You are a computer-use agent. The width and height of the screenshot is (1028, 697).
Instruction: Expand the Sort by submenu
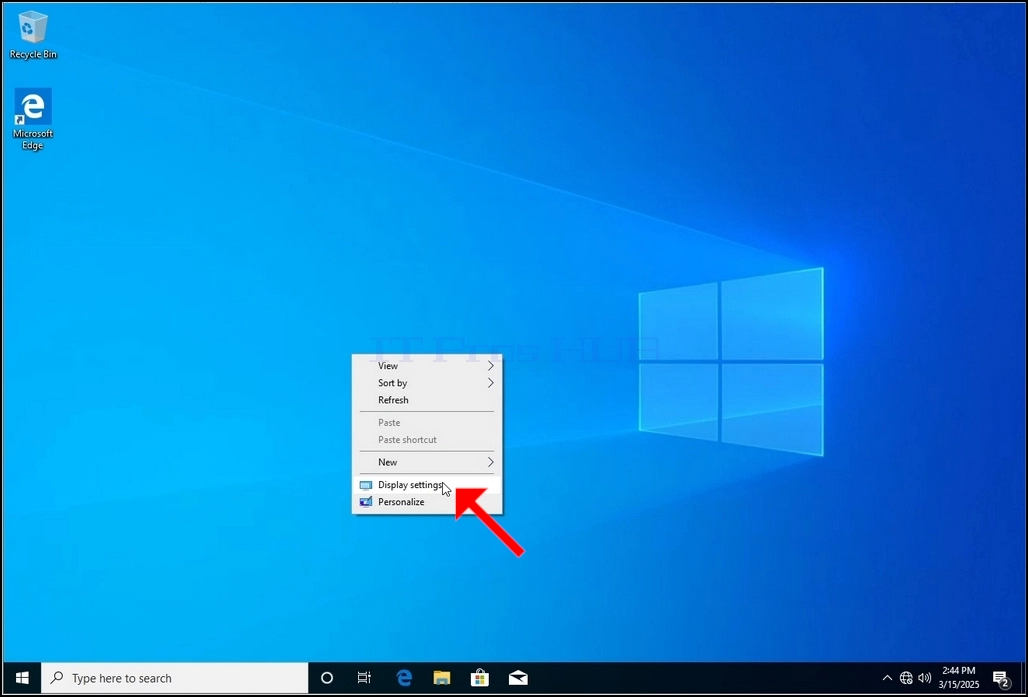tap(427, 383)
